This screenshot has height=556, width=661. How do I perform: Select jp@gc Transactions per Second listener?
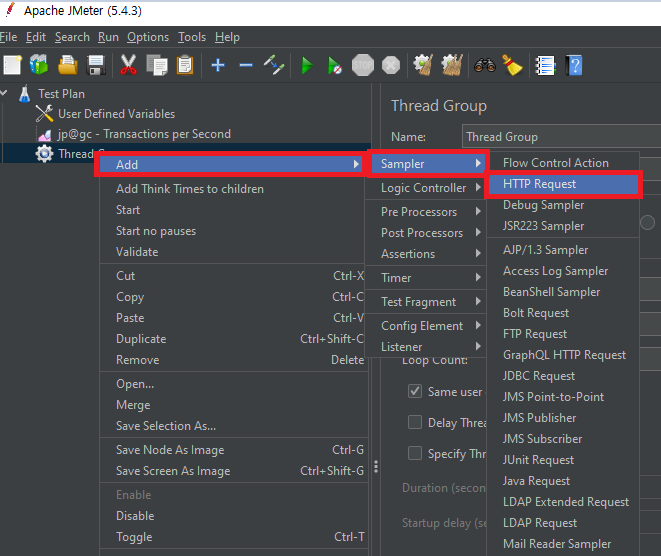144,134
